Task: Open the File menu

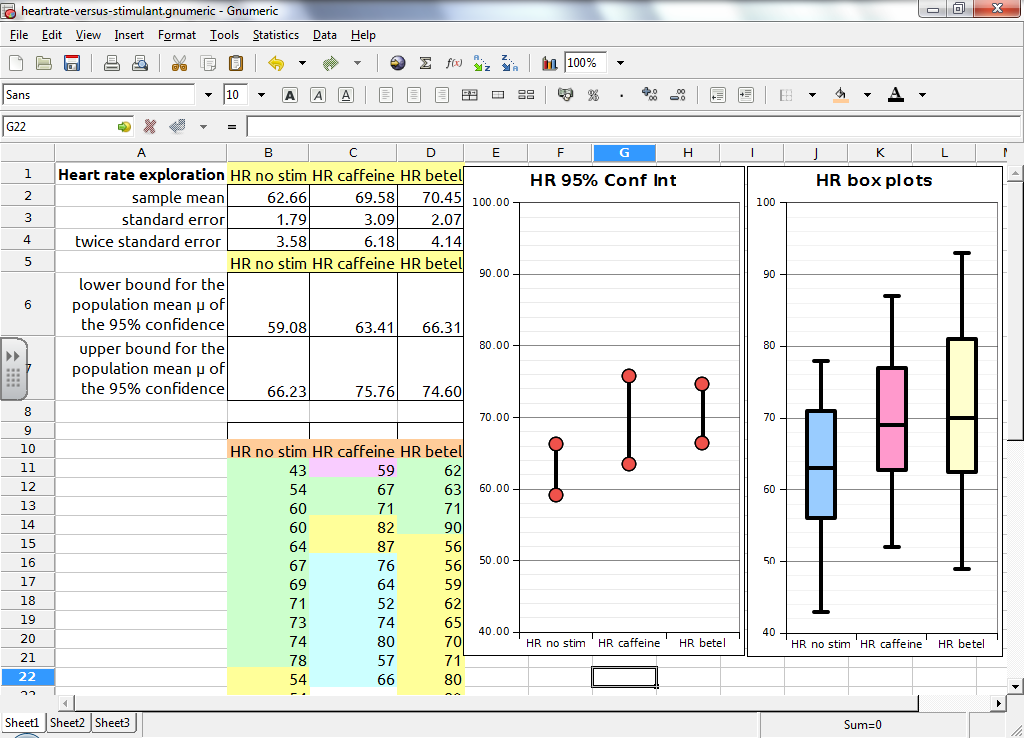Action: coord(19,35)
